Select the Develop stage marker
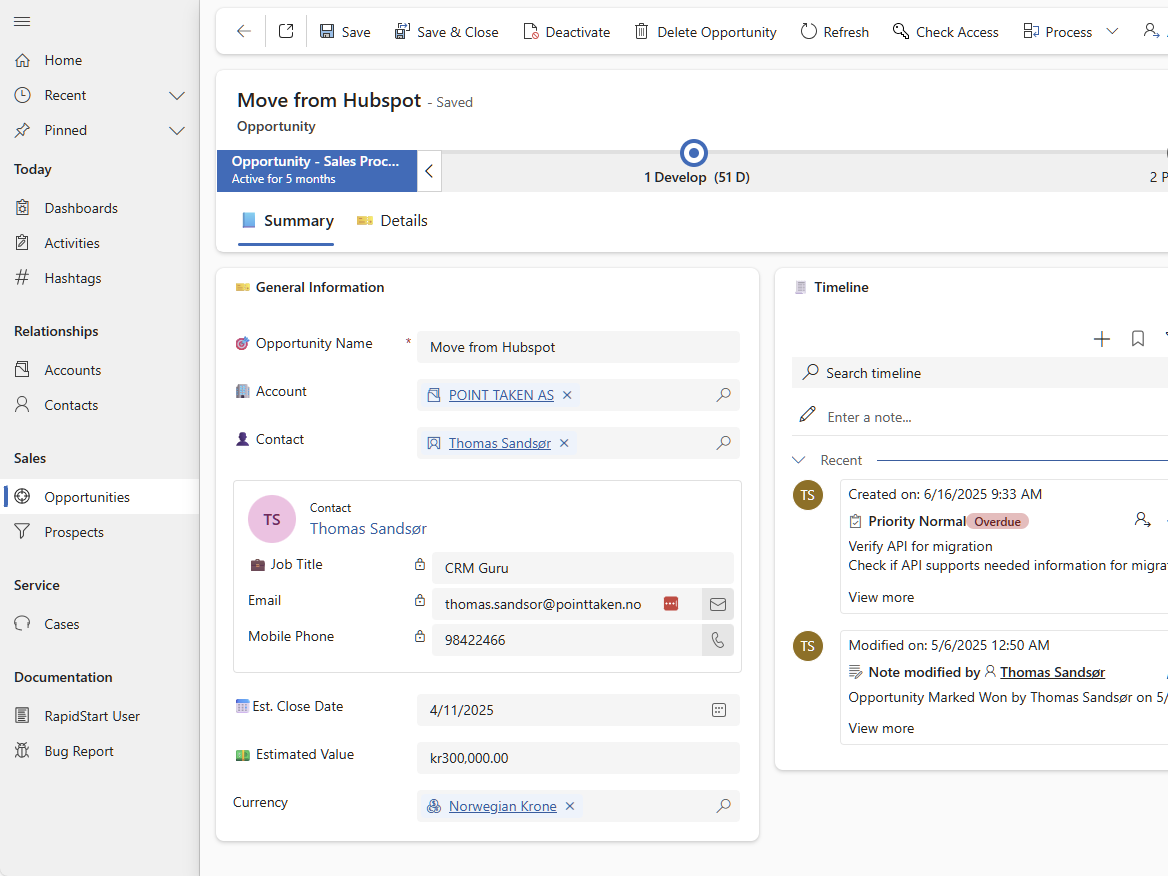Image resolution: width=1168 pixels, height=876 pixels. coord(694,153)
